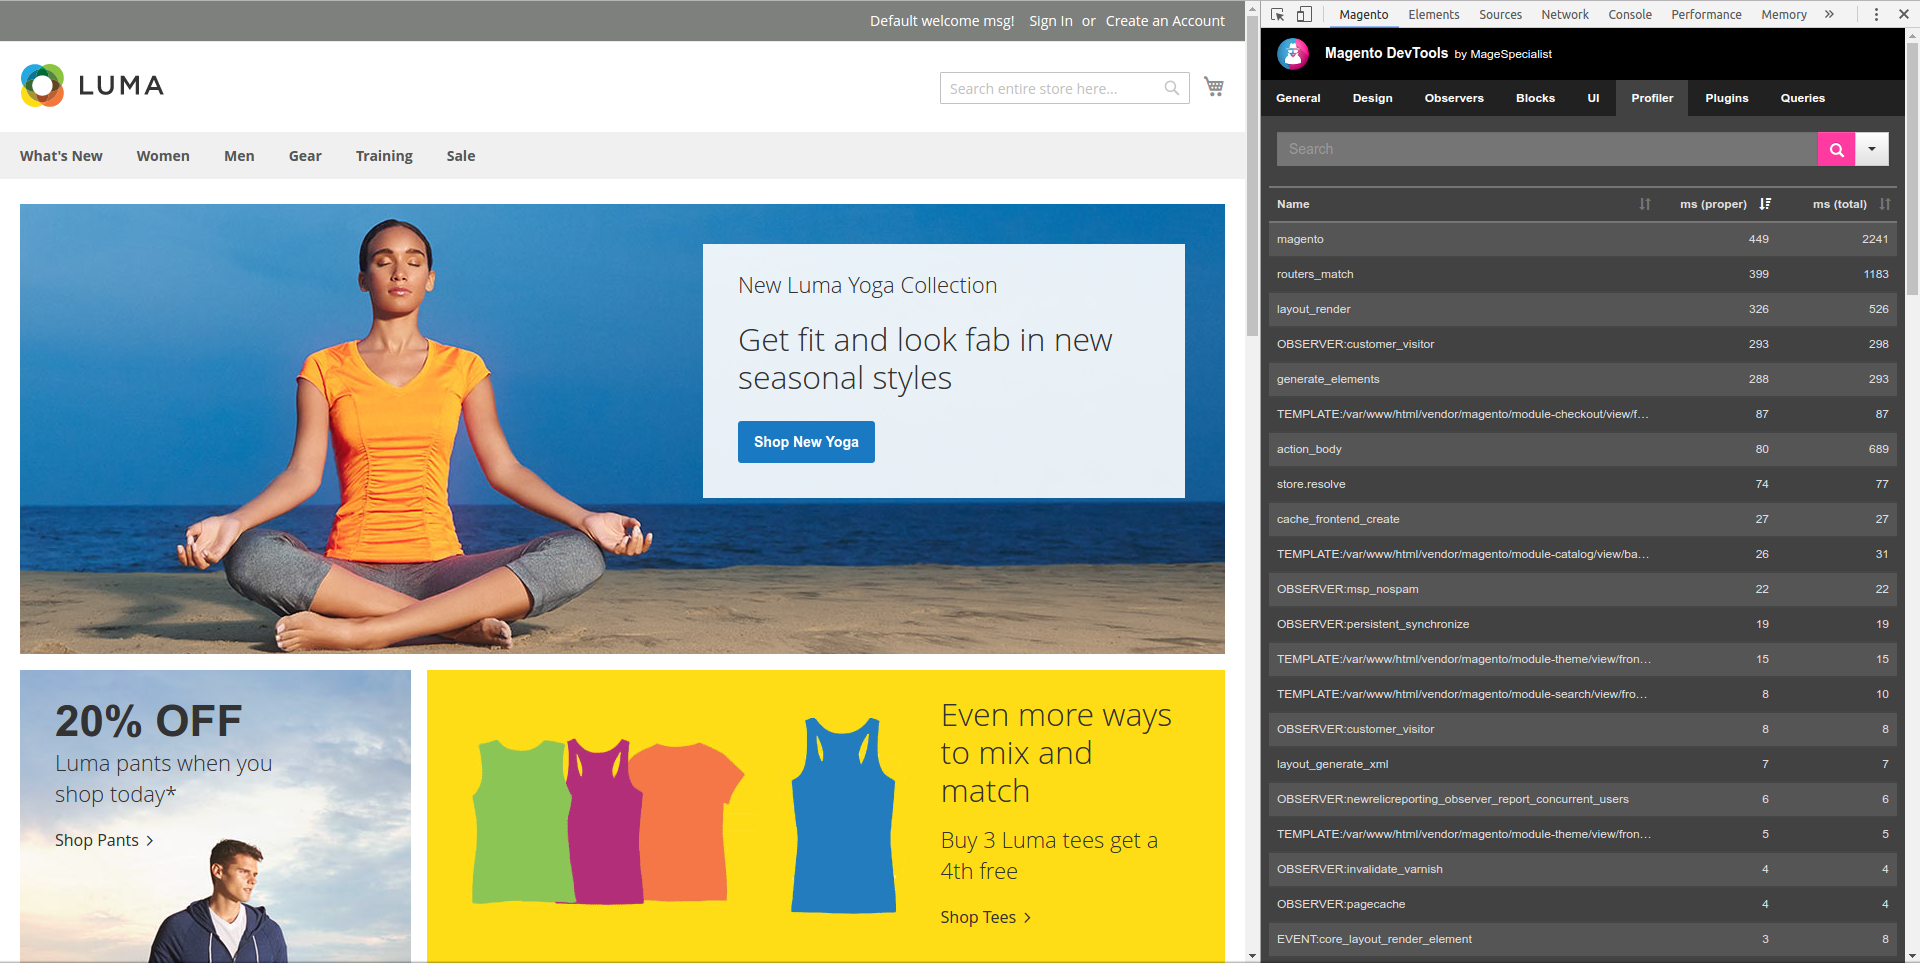Open the What's New menu

[x=61, y=156]
